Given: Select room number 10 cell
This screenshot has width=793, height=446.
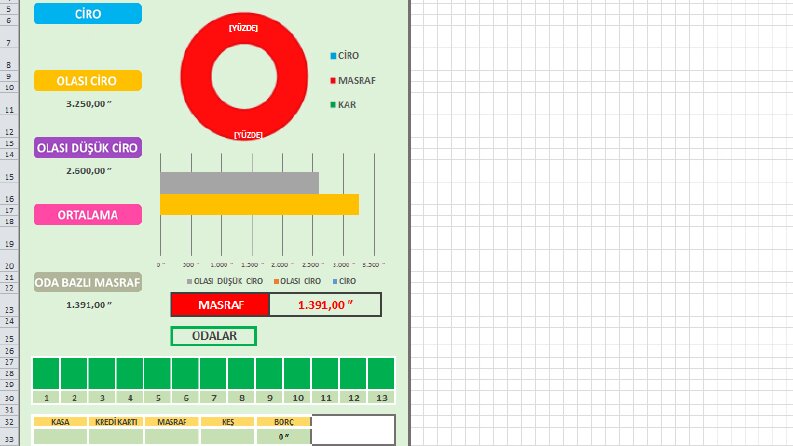Looking at the screenshot, I should [297, 397].
